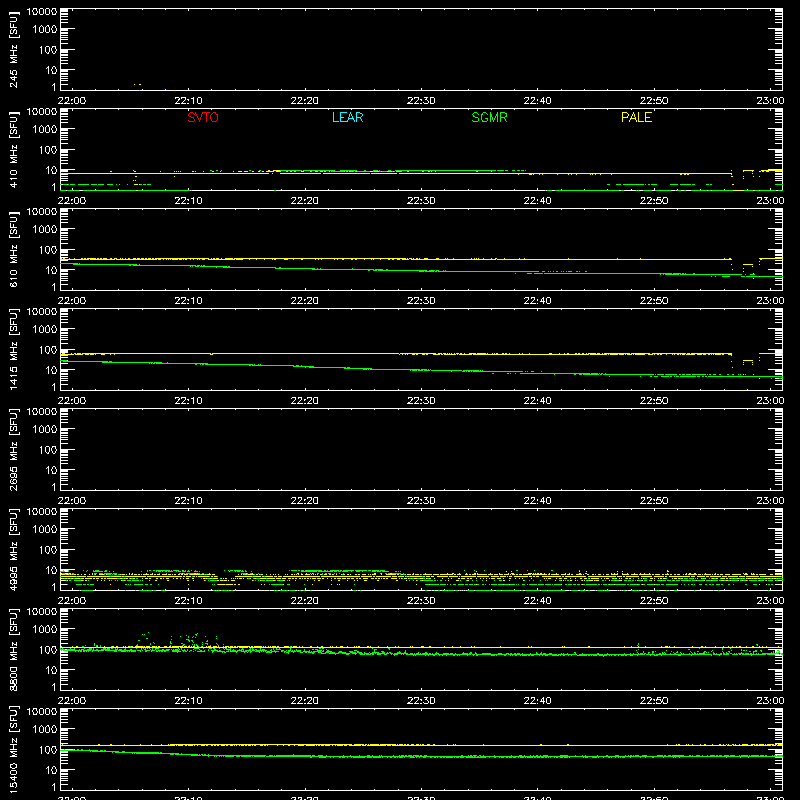Click the red SVTO station legend label

(x=203, y=117)
